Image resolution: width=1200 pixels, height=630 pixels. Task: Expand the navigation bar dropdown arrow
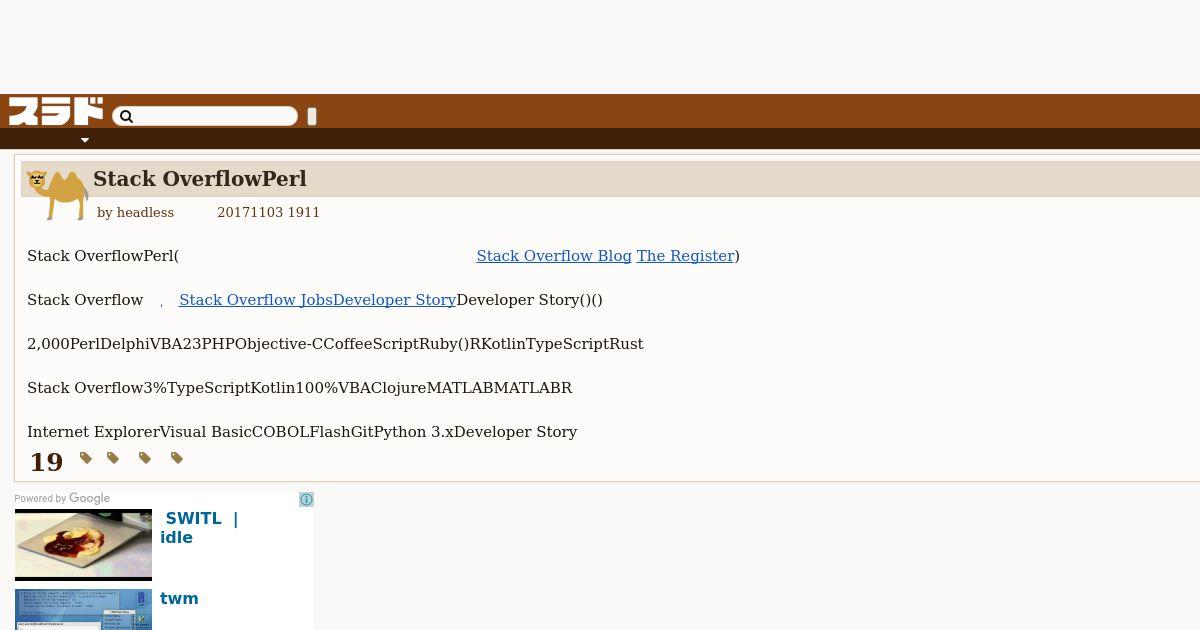point(85,140)
